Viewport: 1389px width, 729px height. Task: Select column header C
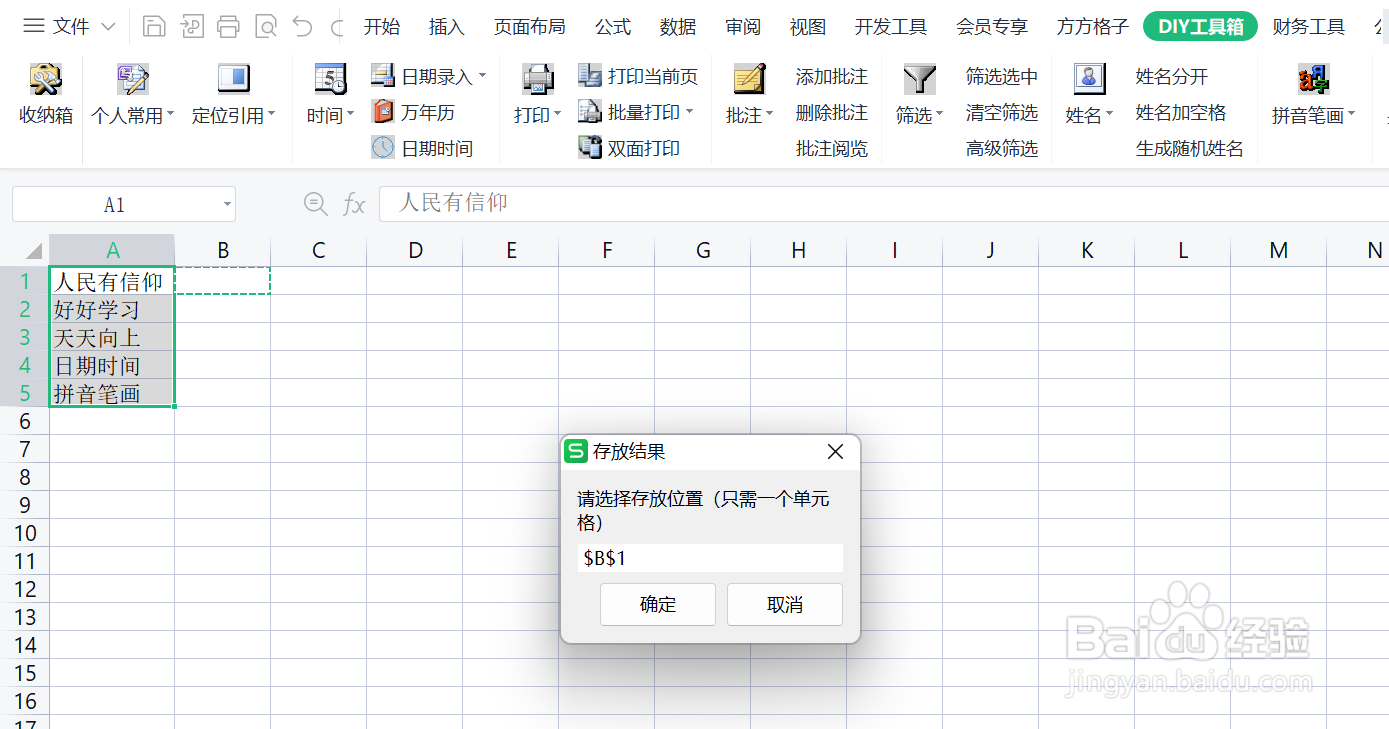pyautogui.click(x=319, y=250)
